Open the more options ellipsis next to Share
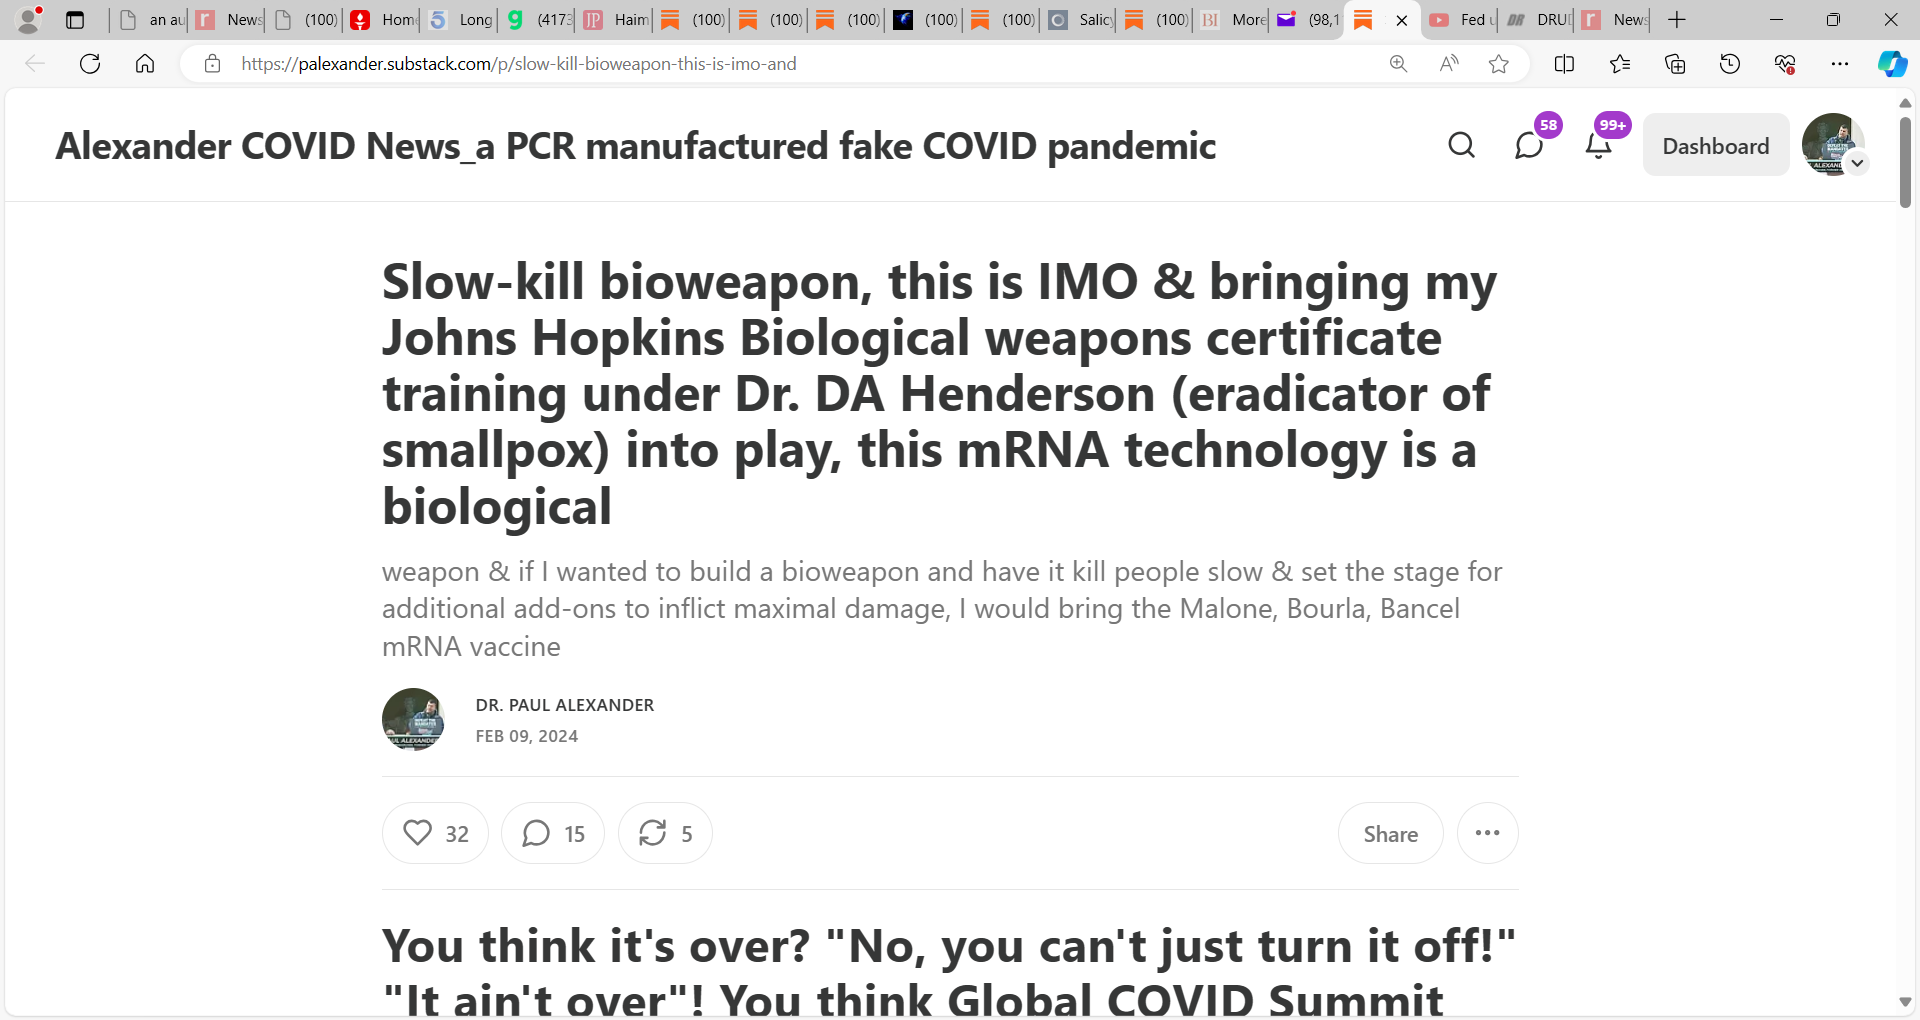 click(x=1487, y=832)
